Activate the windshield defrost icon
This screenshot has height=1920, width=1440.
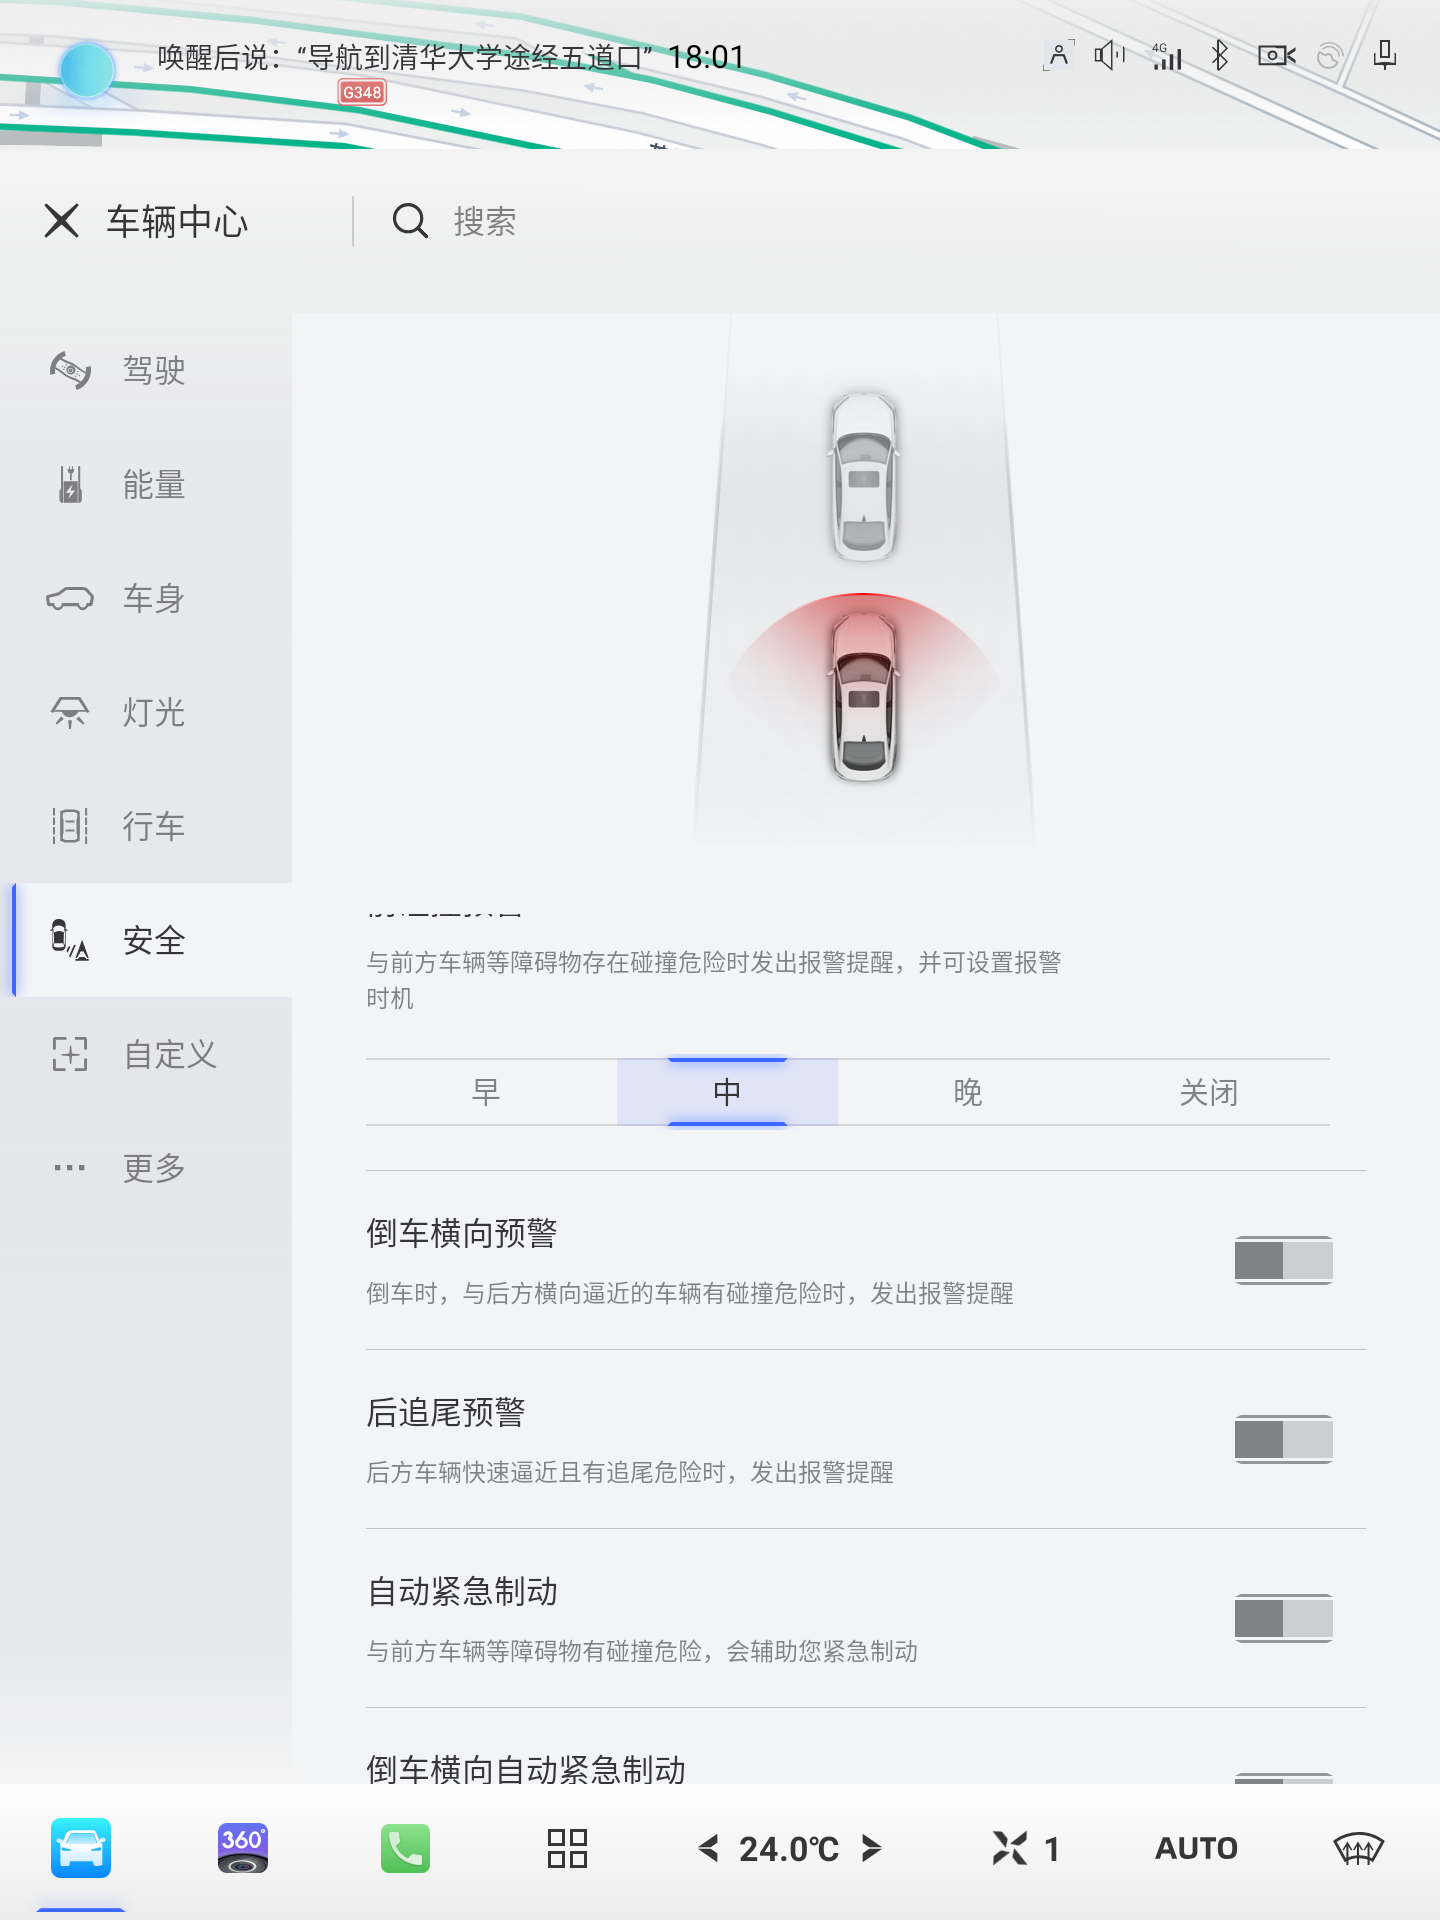pyautogui.click(x=1358, y=1848)
